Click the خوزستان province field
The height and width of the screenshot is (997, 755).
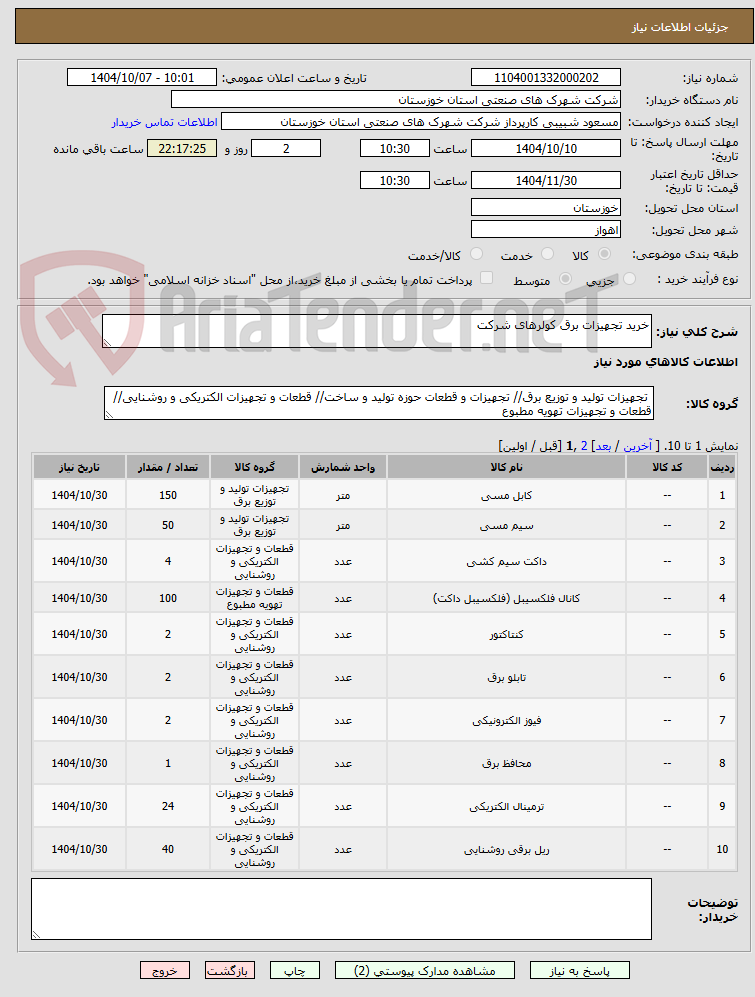pos(546,208)
